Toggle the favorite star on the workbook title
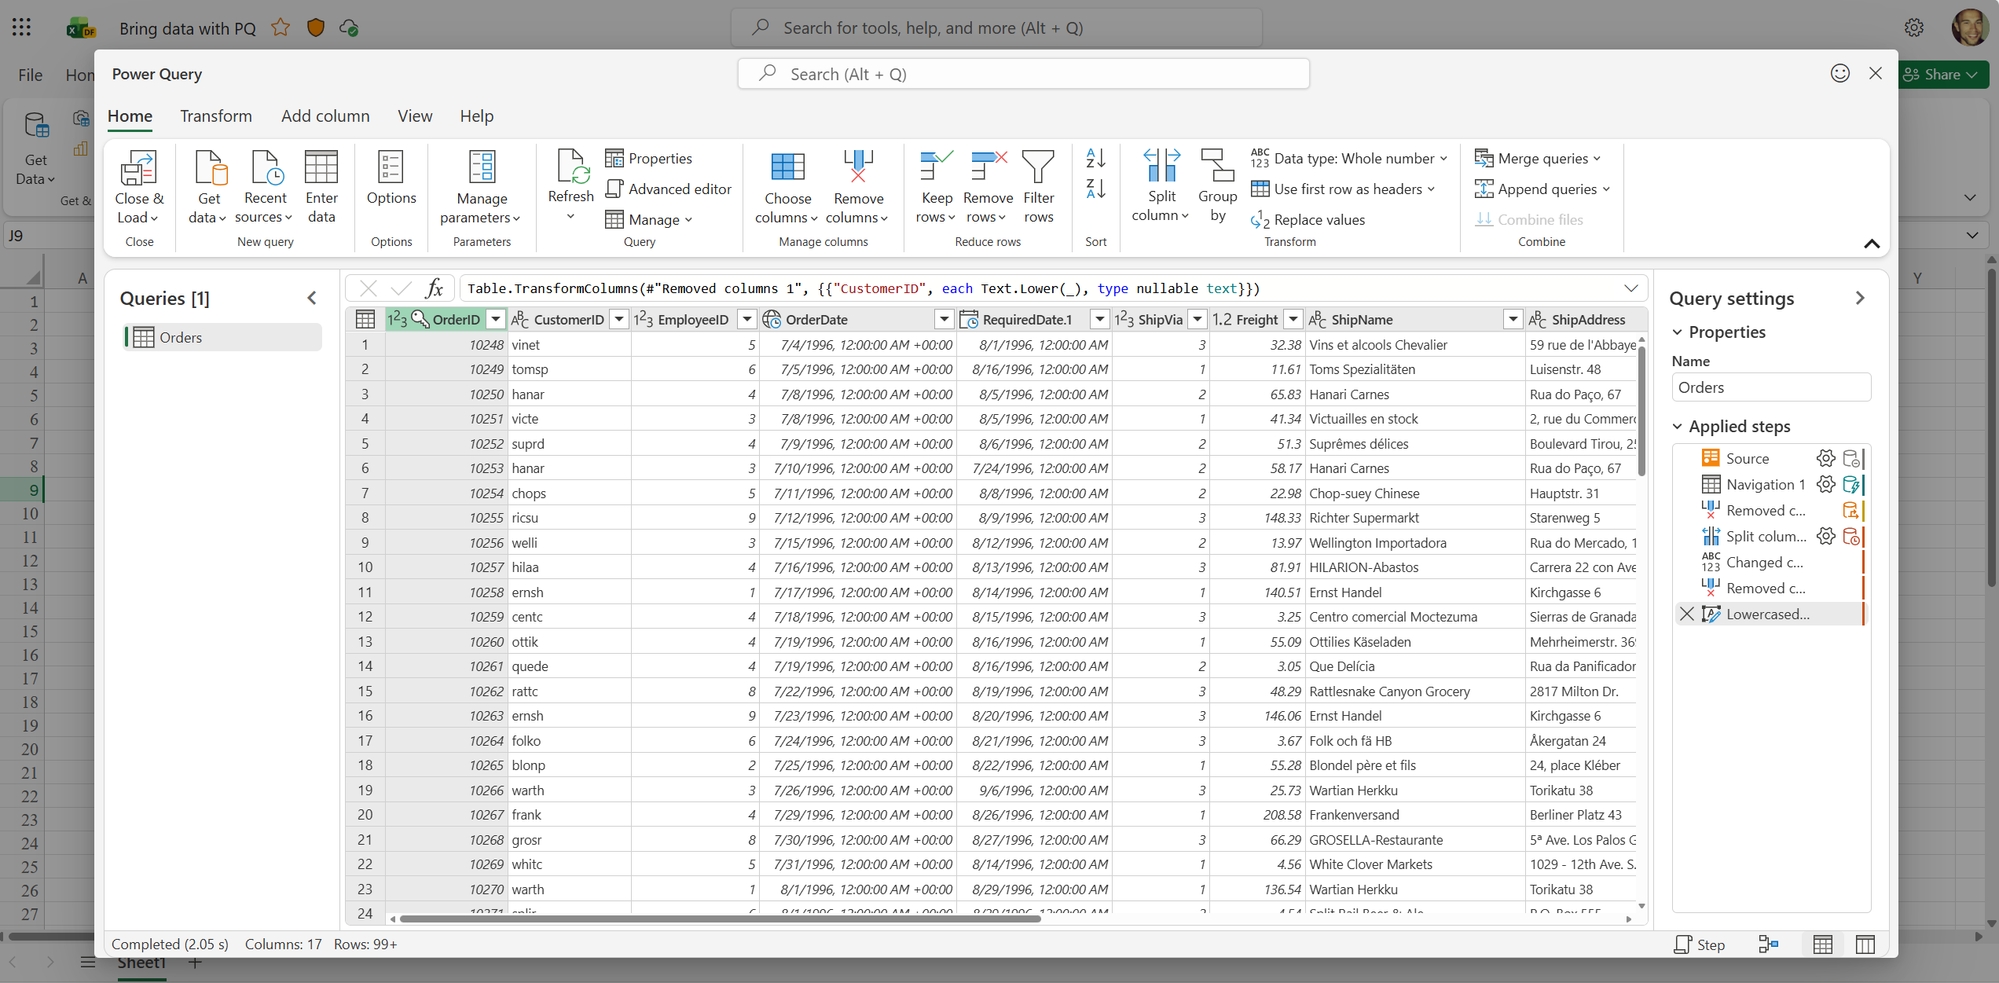This screenshot has height=983, width=1999. coord(281,28)
